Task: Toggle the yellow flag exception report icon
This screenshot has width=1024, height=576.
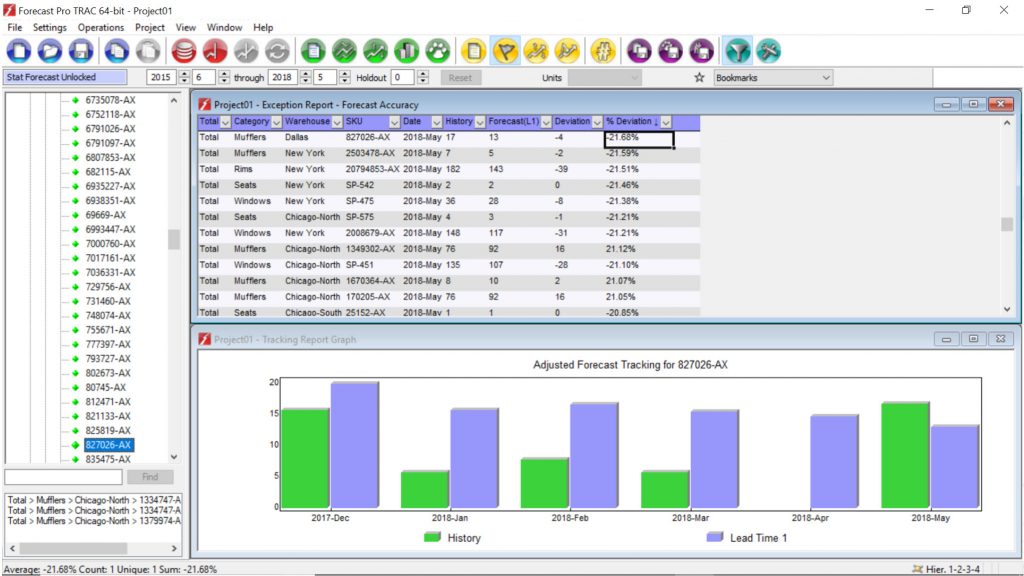Action: (x=505, y=51)
